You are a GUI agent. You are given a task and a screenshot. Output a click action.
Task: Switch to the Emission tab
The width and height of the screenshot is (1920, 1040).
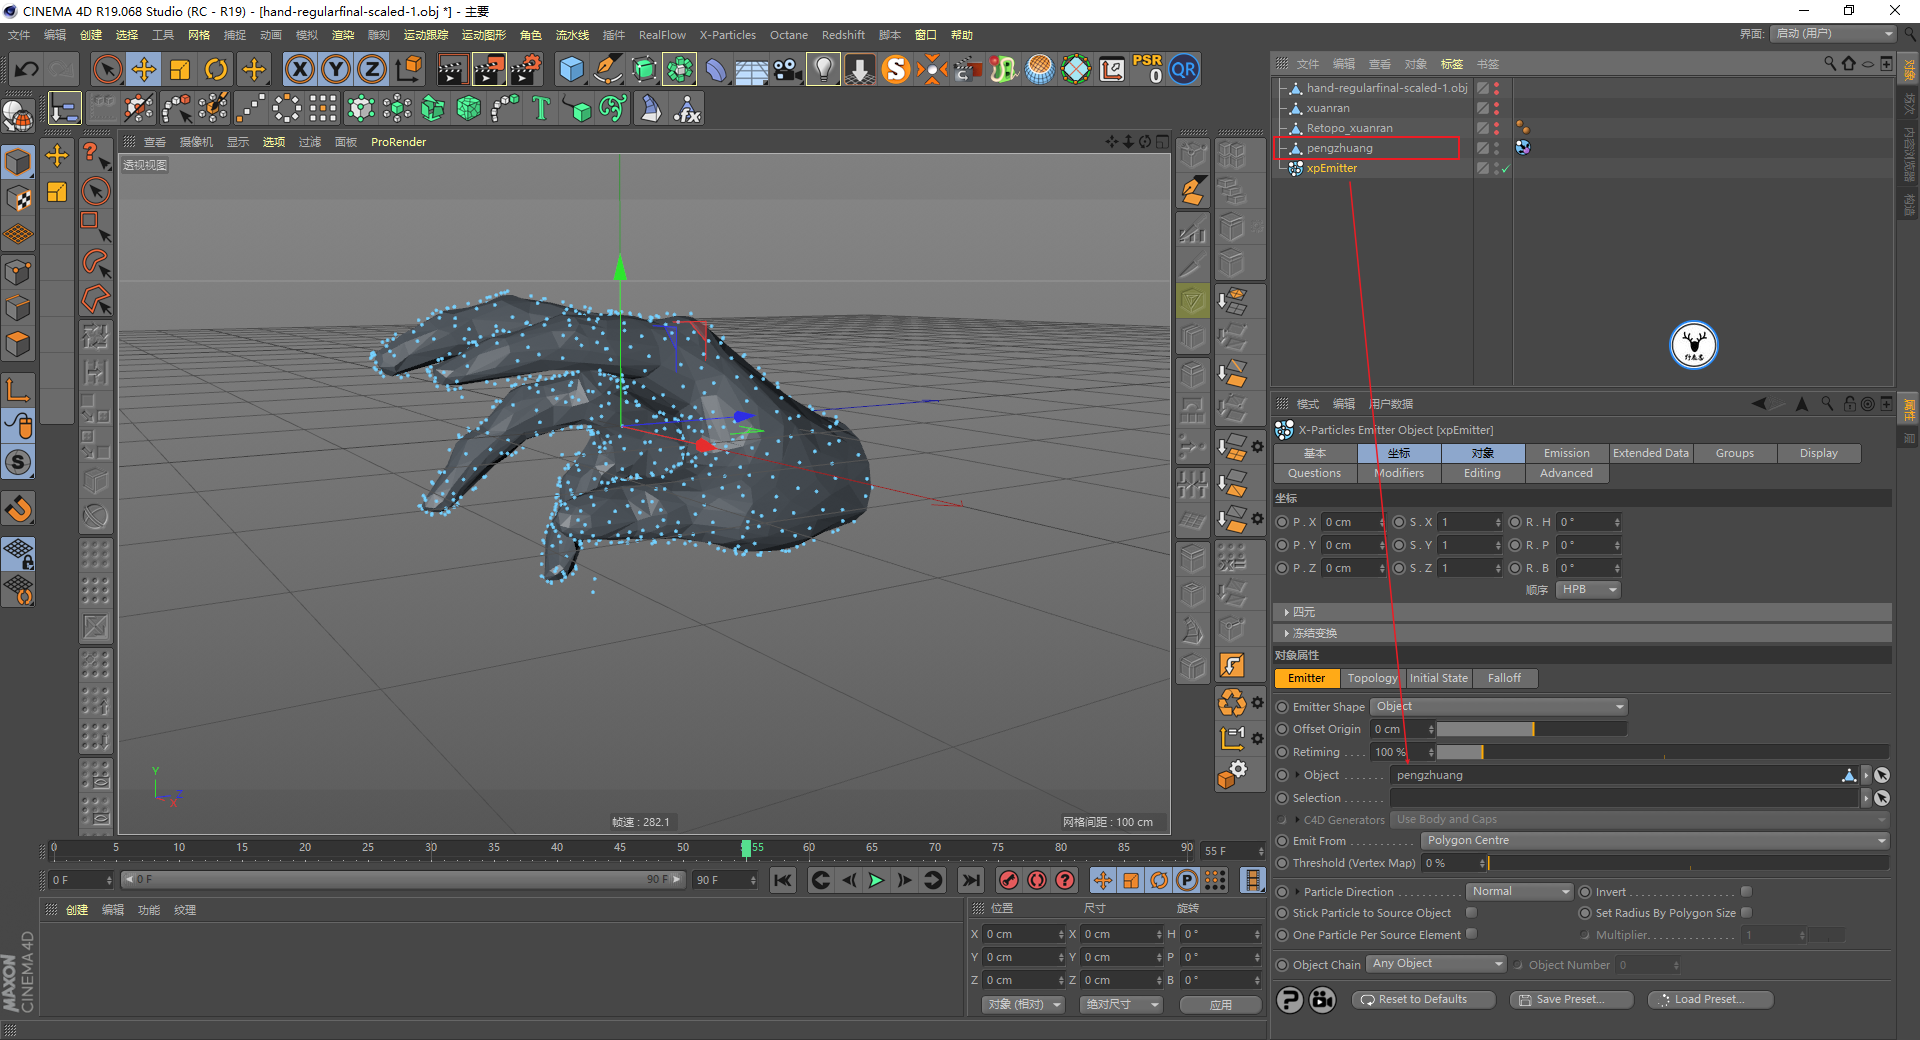tap(1566, 454)
